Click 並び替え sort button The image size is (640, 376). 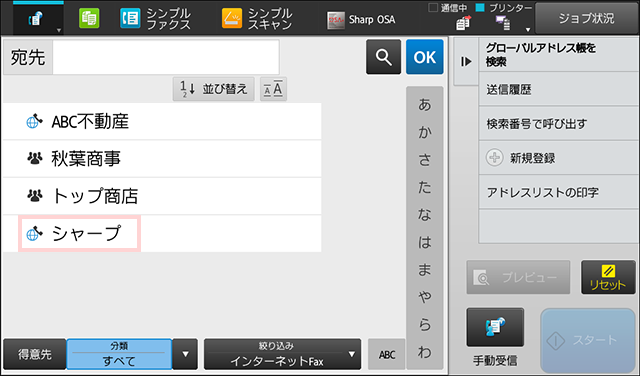[x=213, y=89]
